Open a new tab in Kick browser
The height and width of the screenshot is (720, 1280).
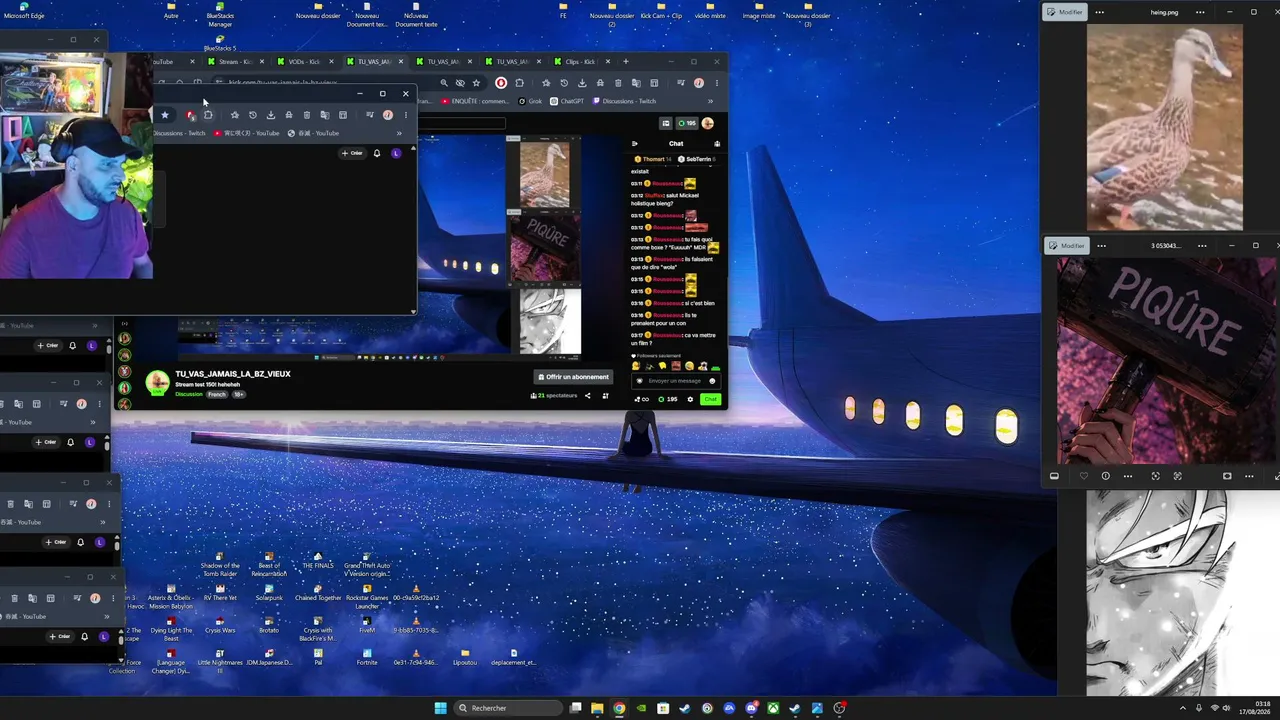626,62
